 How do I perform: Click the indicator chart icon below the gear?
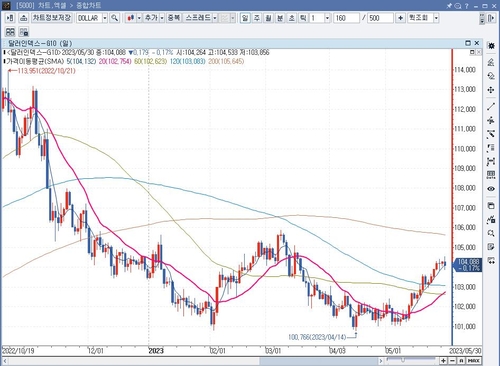click(x=491, y=62)
